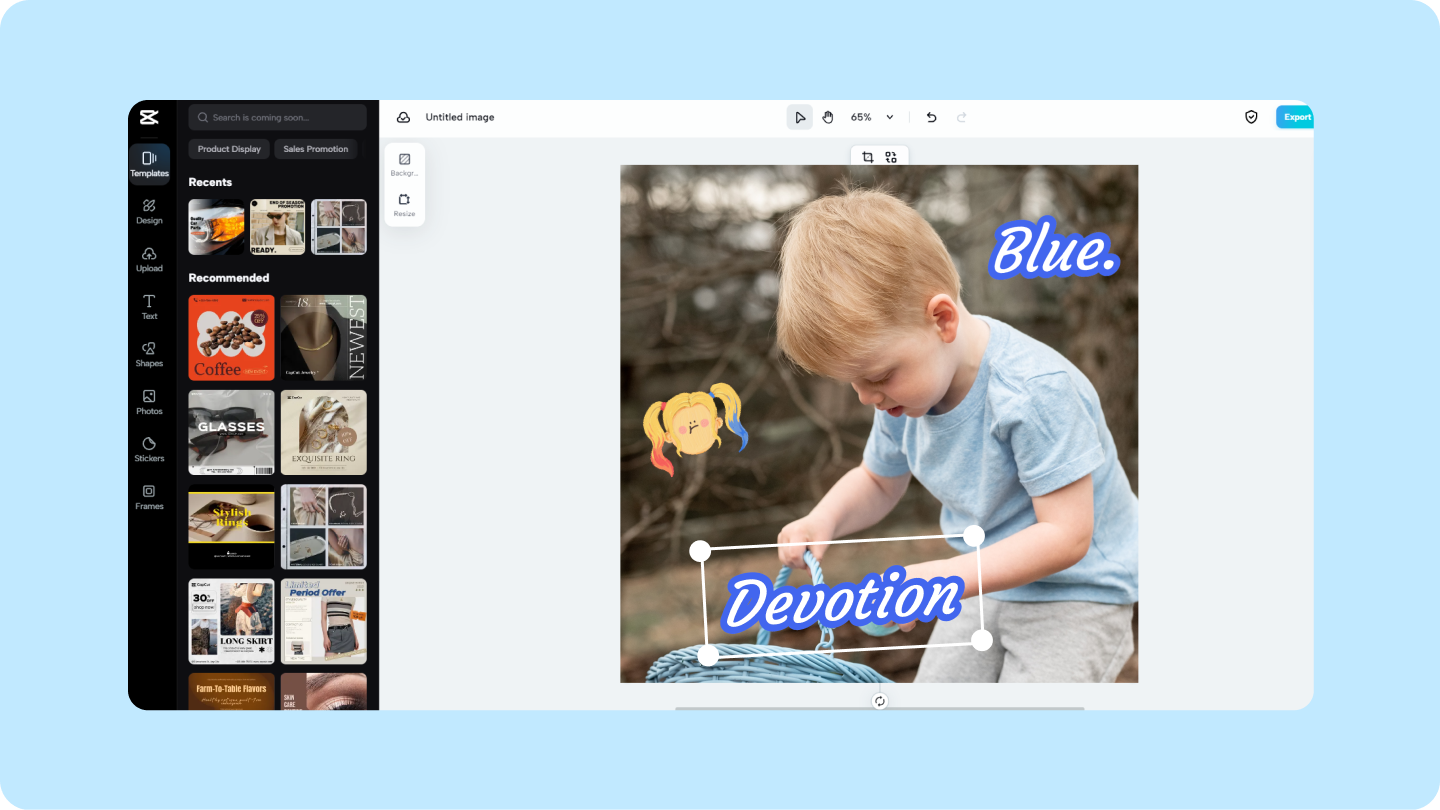Click the shield protection icon
Viewport: 1440px width, 810px height.
1251,117
